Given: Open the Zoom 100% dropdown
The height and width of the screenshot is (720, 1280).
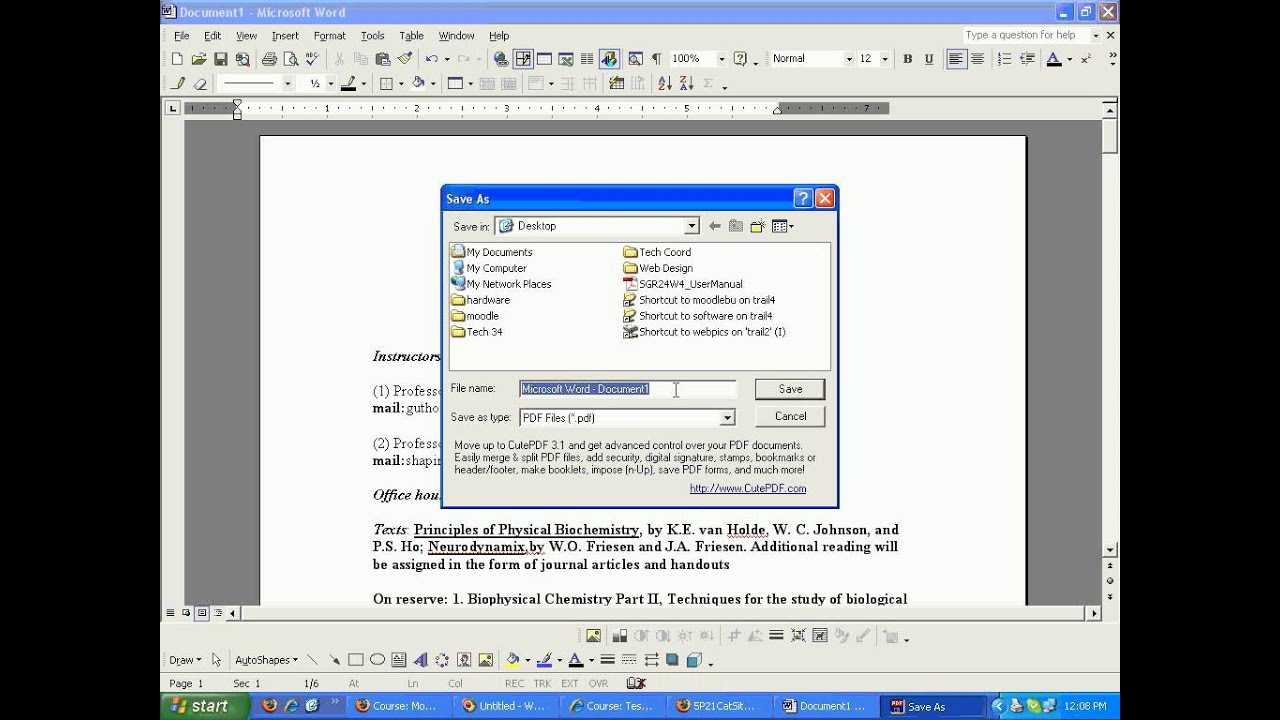Looking at the screenshot, I should pyautogui.click(x=721, y=59).
